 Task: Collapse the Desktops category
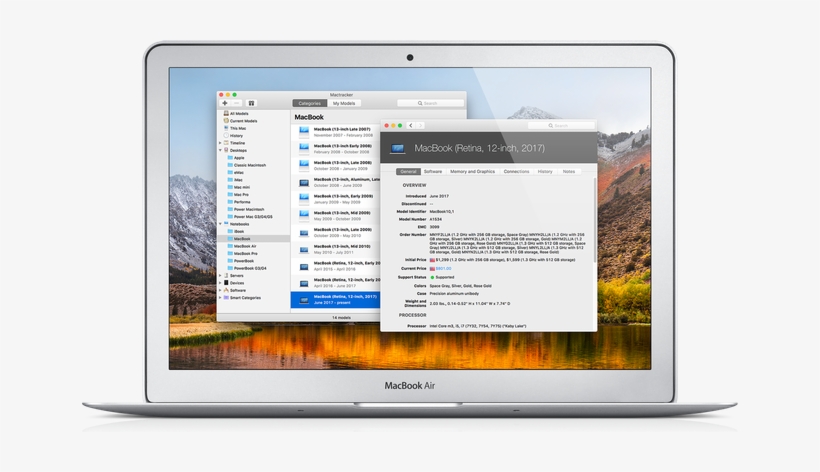coord(220,150)
